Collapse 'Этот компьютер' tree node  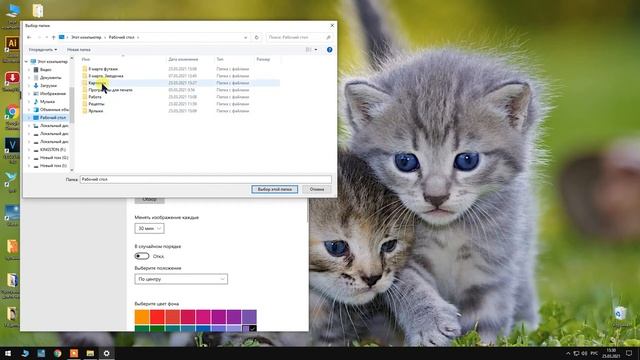click(27, 62)
